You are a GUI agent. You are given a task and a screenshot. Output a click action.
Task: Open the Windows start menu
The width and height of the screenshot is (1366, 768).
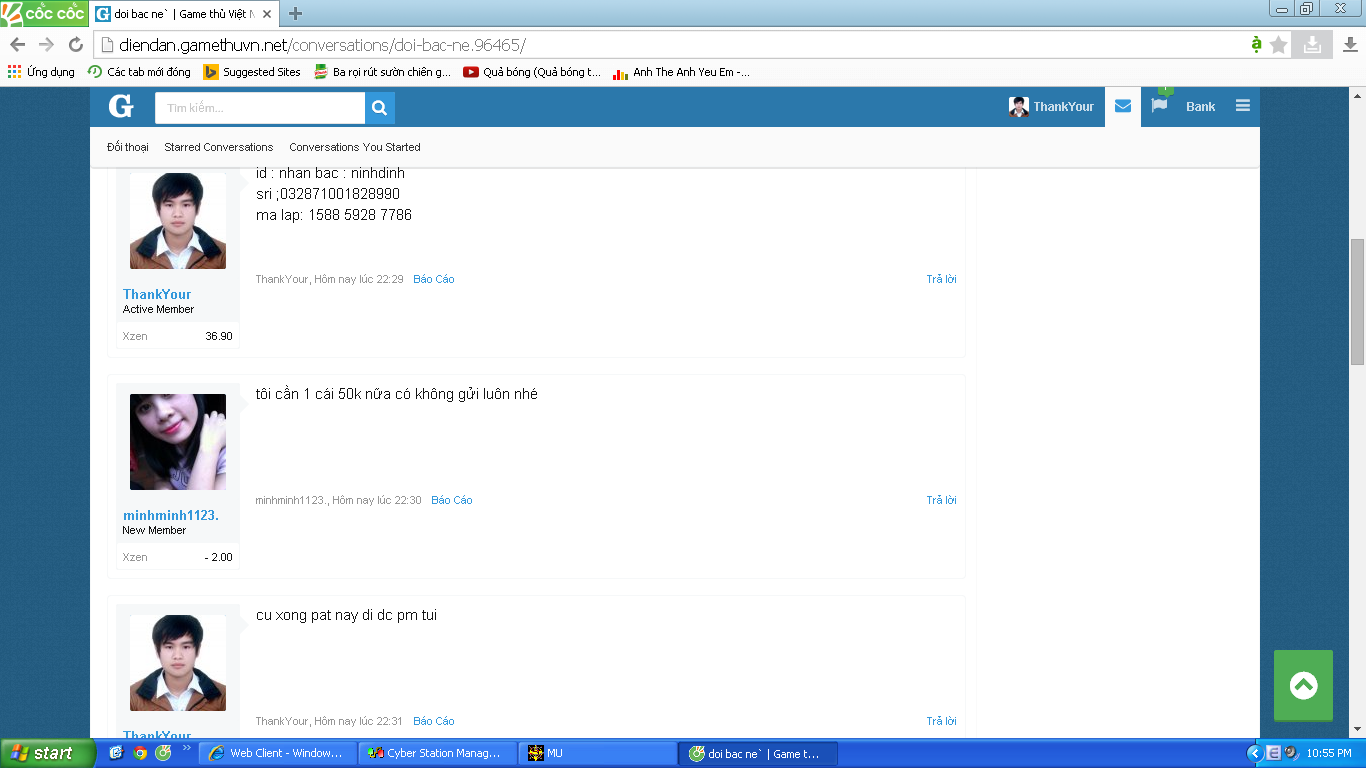[48, 753]
